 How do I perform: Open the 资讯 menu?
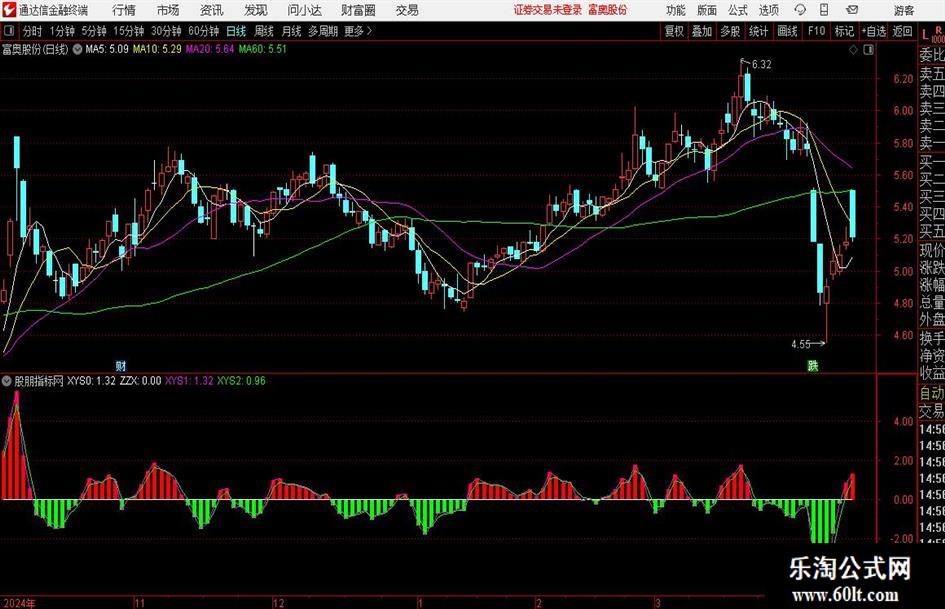tap(212, 10)
